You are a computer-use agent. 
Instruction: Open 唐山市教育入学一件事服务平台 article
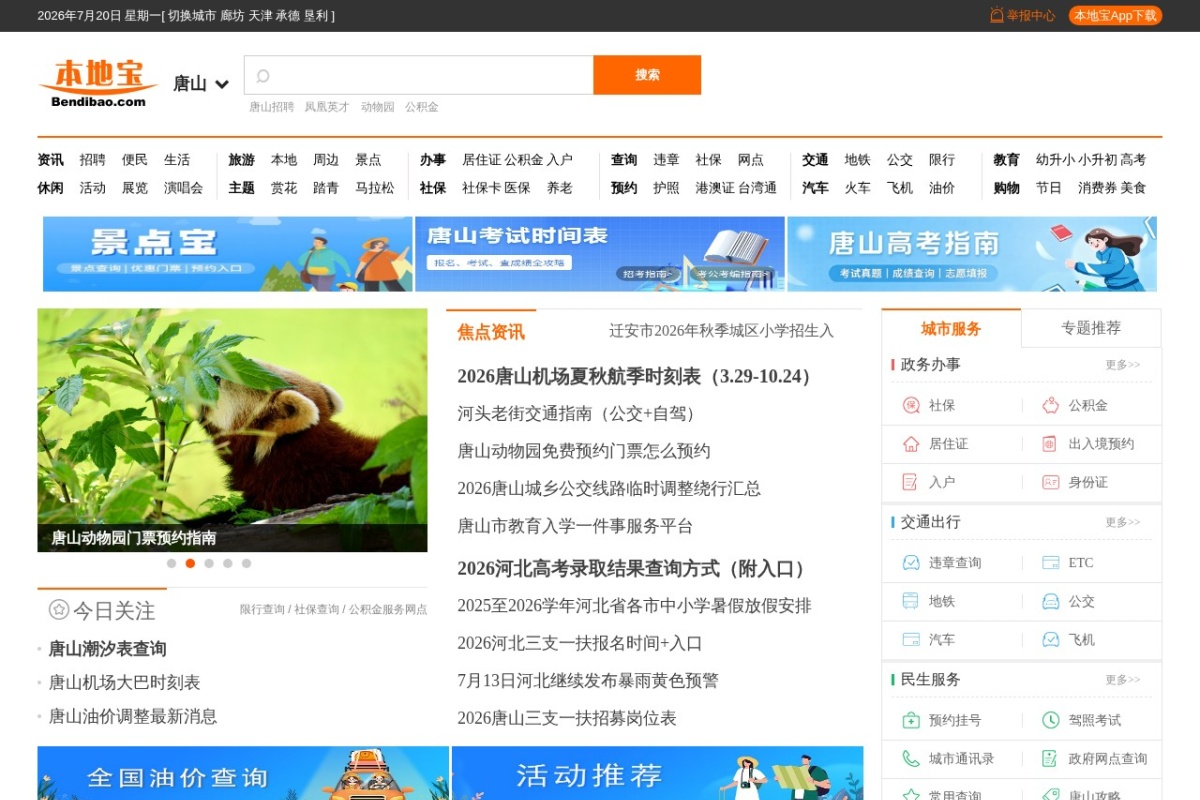(575, 526)
